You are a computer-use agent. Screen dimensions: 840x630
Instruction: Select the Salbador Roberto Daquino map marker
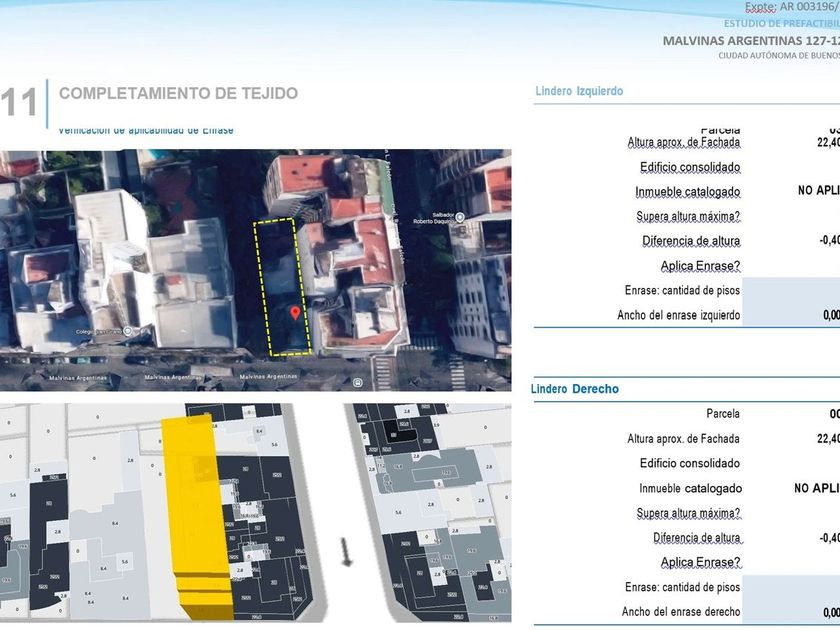pos(460,217)
